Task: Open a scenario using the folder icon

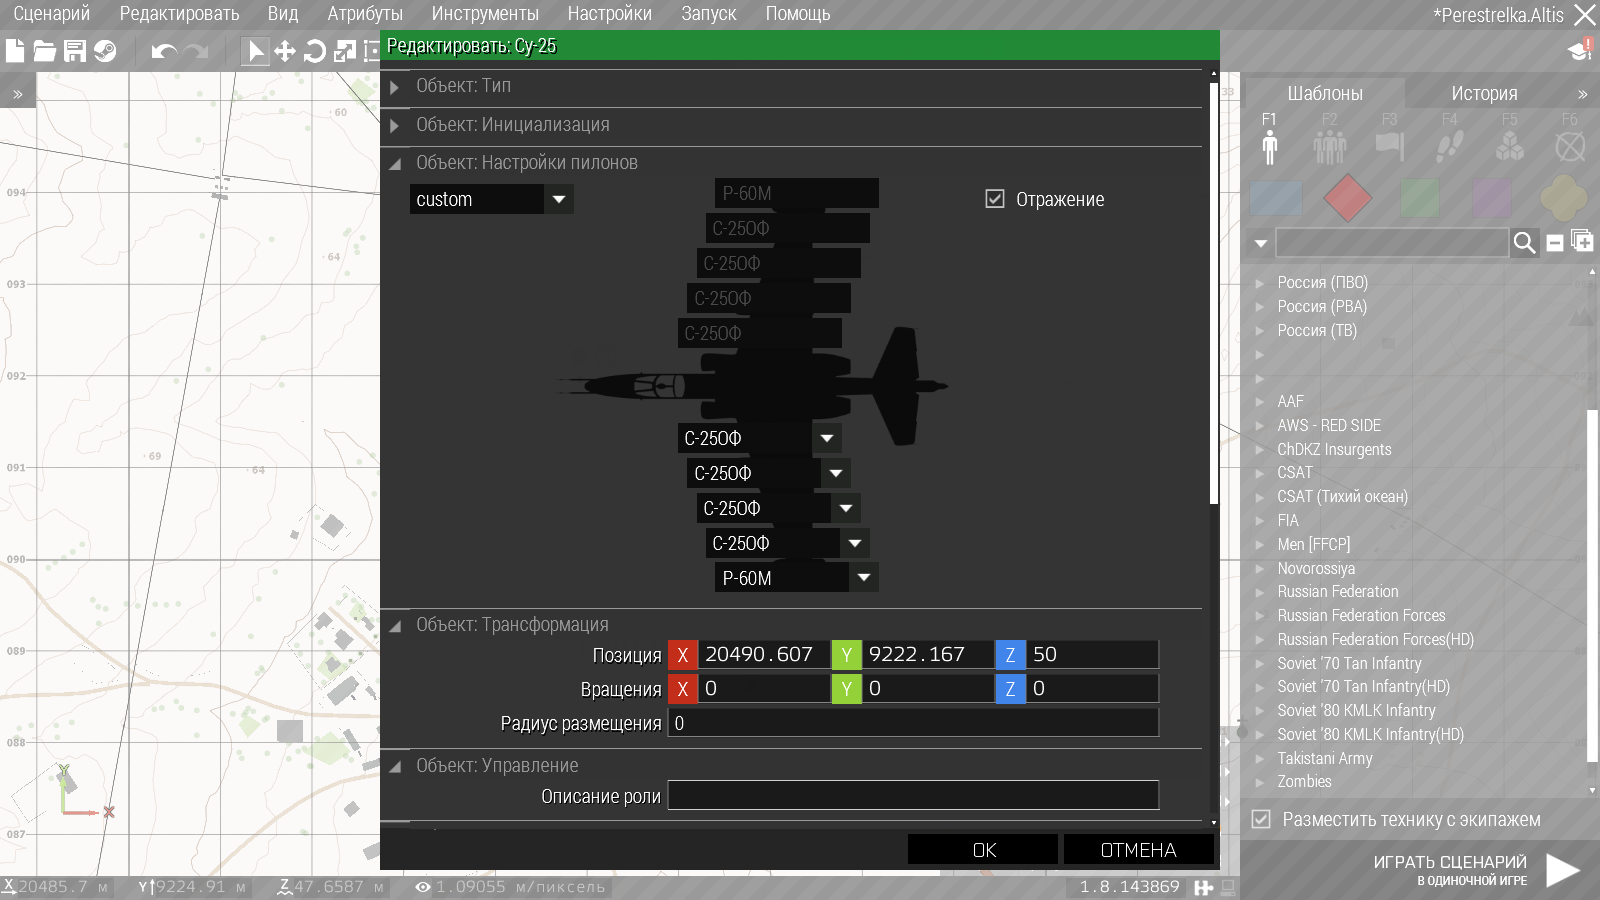Action: (x=45, y=51)
